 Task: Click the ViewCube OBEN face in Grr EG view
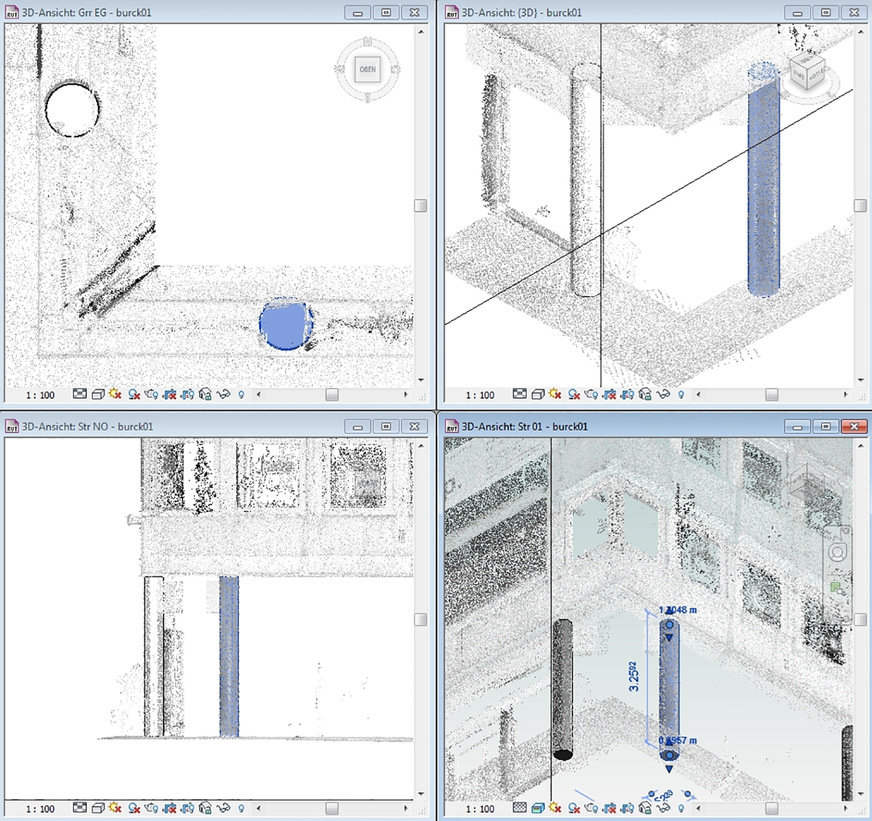[x=367, y=69]
